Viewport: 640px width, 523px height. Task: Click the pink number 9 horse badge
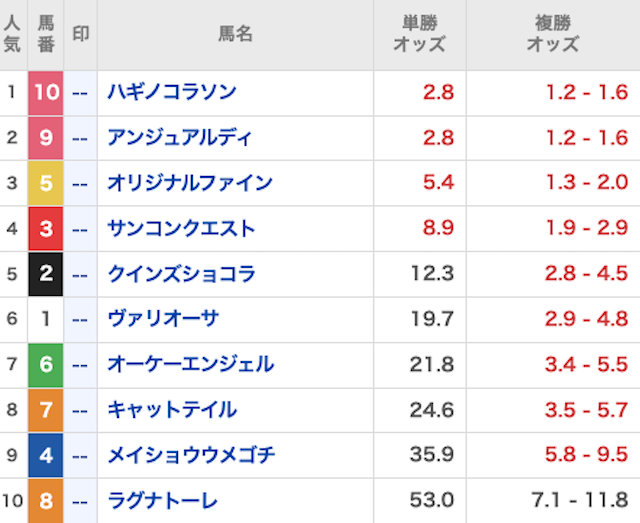tap(46, 138)
